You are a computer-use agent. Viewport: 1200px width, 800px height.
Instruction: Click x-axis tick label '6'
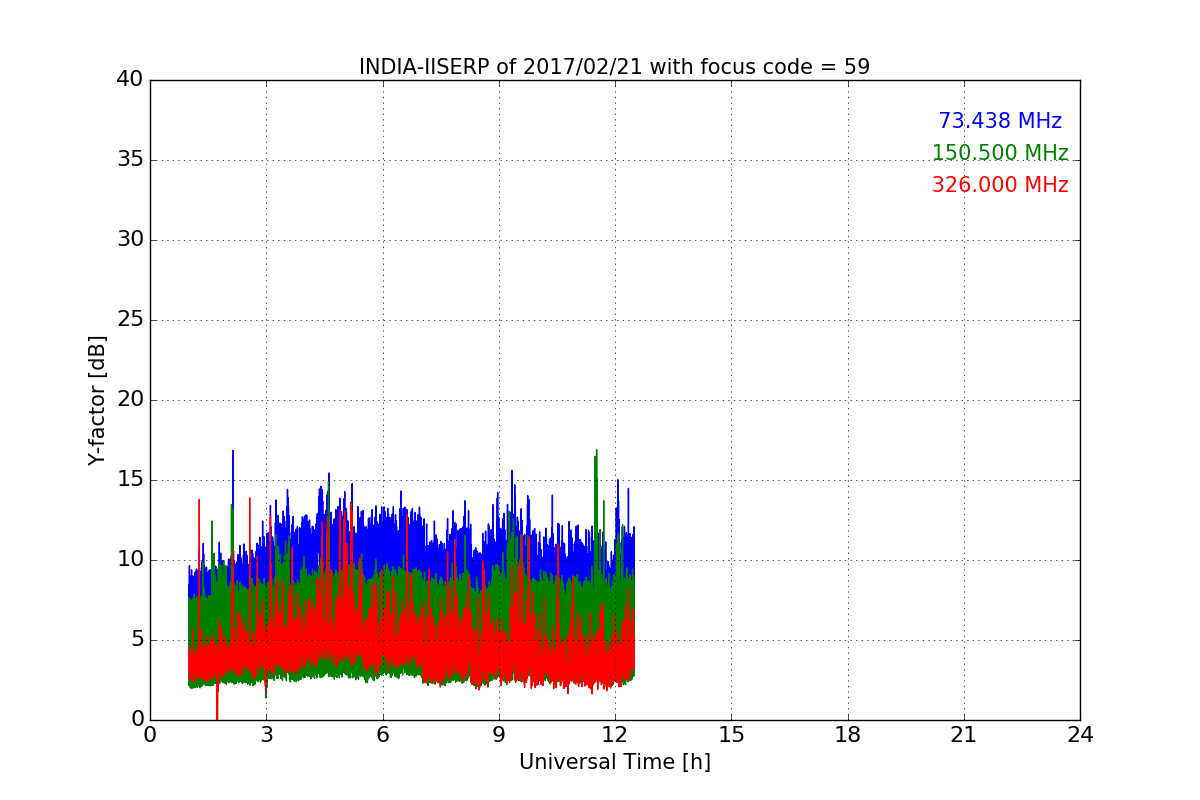pyautogui.click(x=382, y=735)
